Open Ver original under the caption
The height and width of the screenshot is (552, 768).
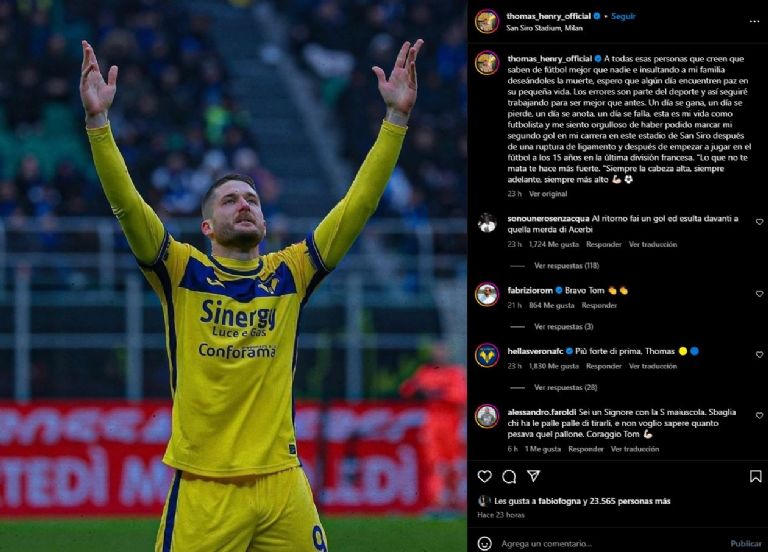coord(548,194)
